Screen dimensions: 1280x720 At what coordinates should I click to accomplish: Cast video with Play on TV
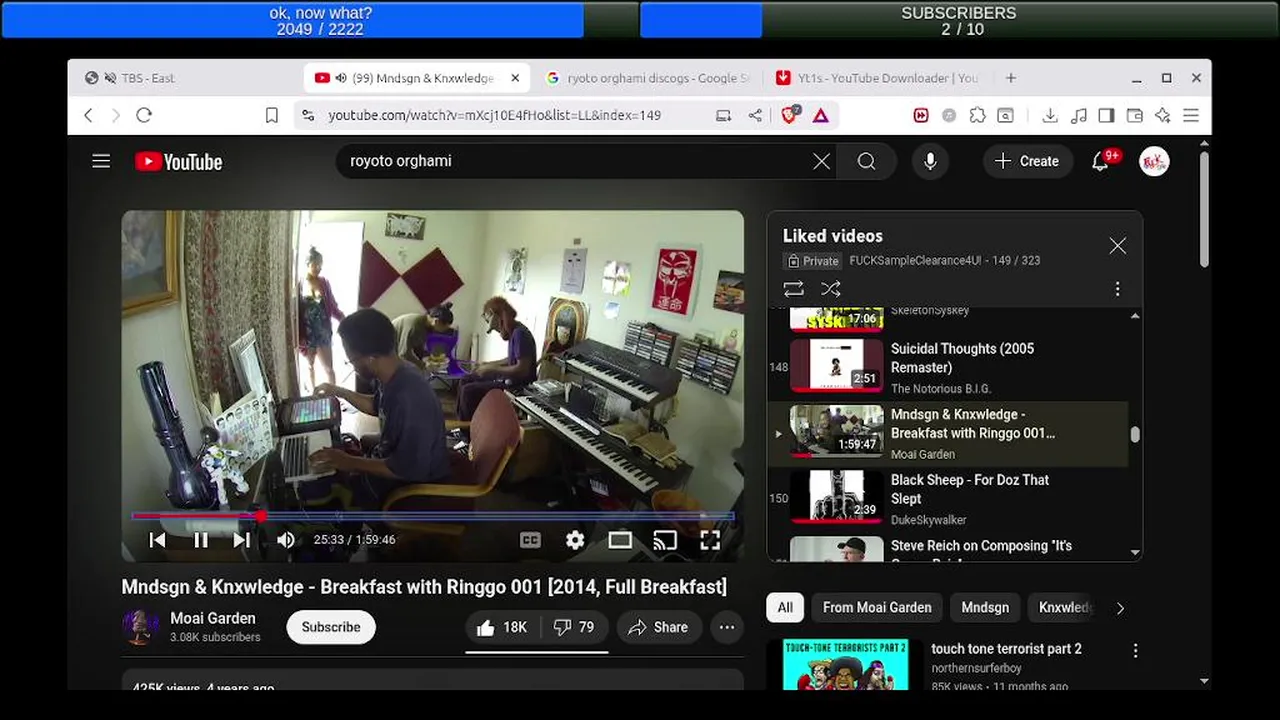665,540
